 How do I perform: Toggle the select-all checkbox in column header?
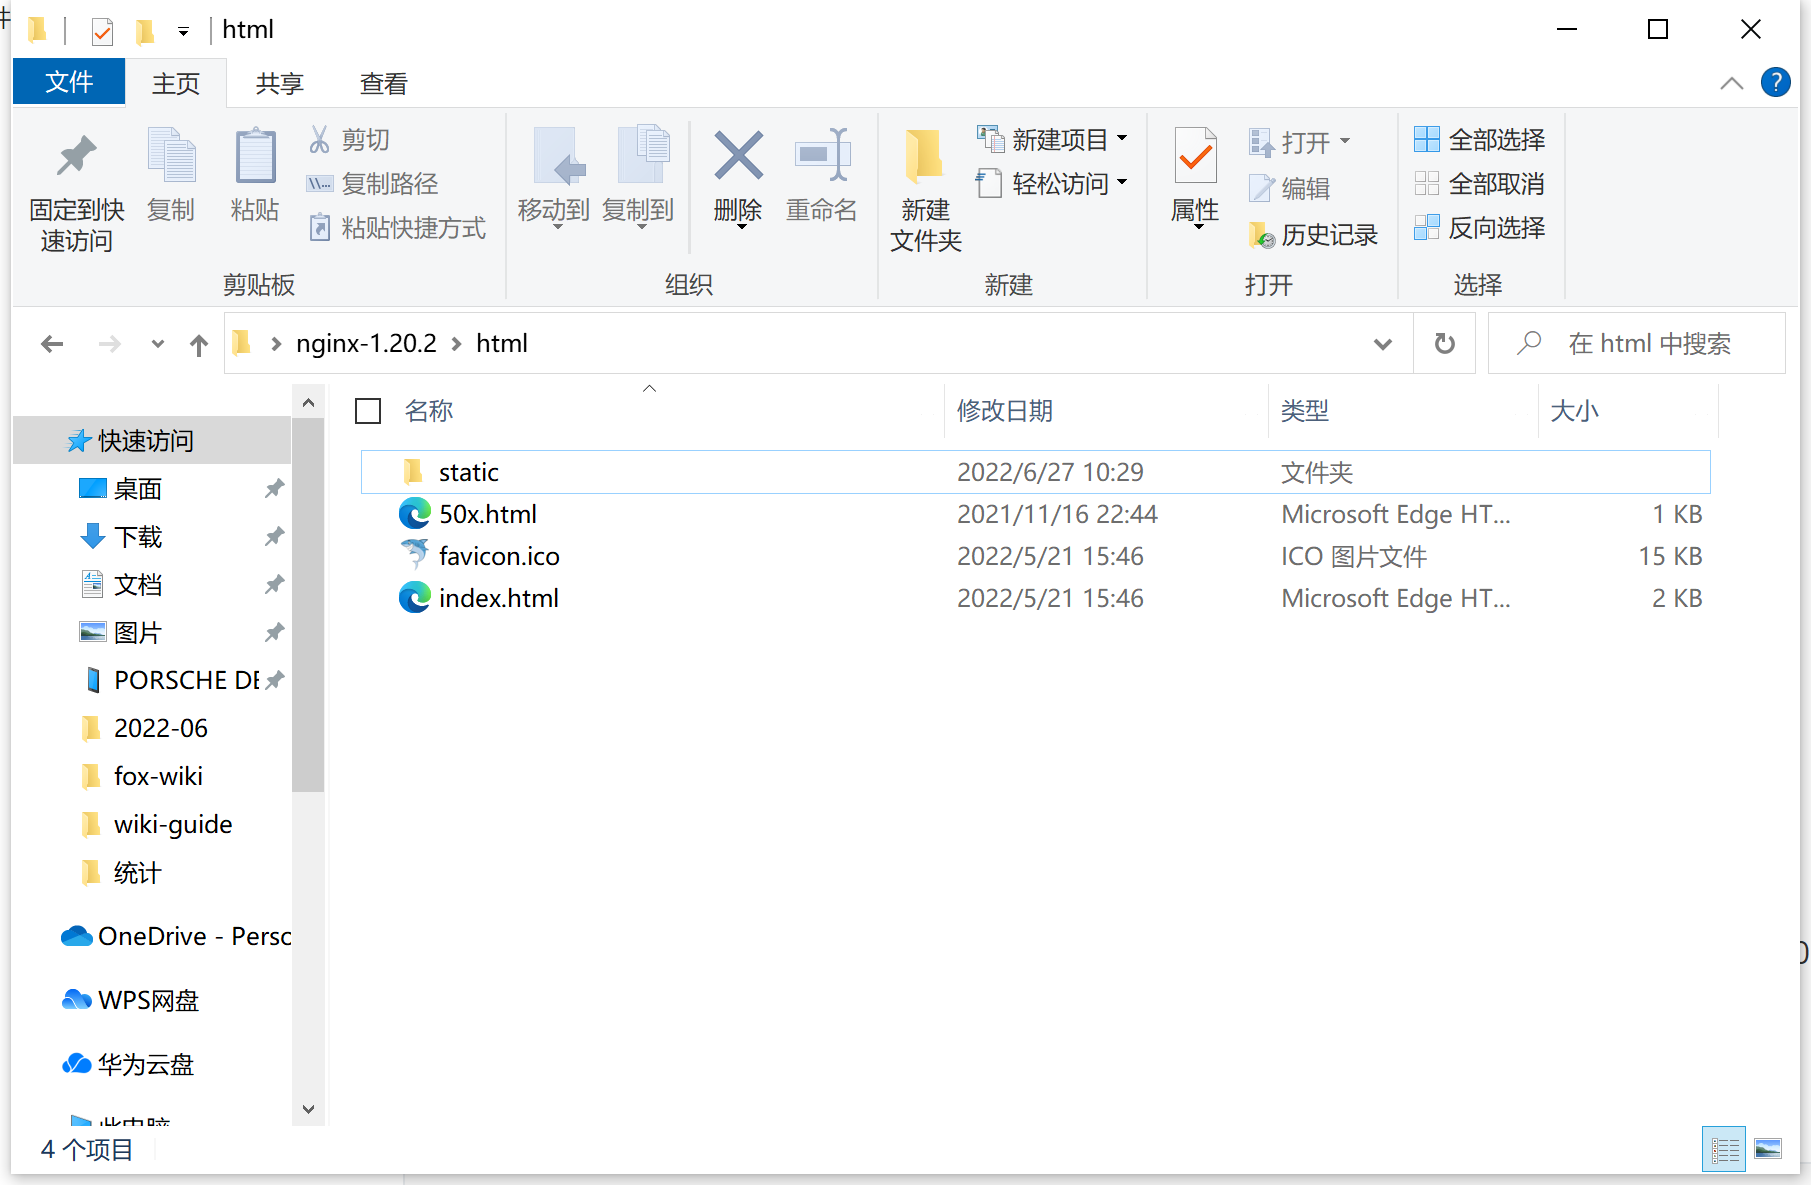368,410
